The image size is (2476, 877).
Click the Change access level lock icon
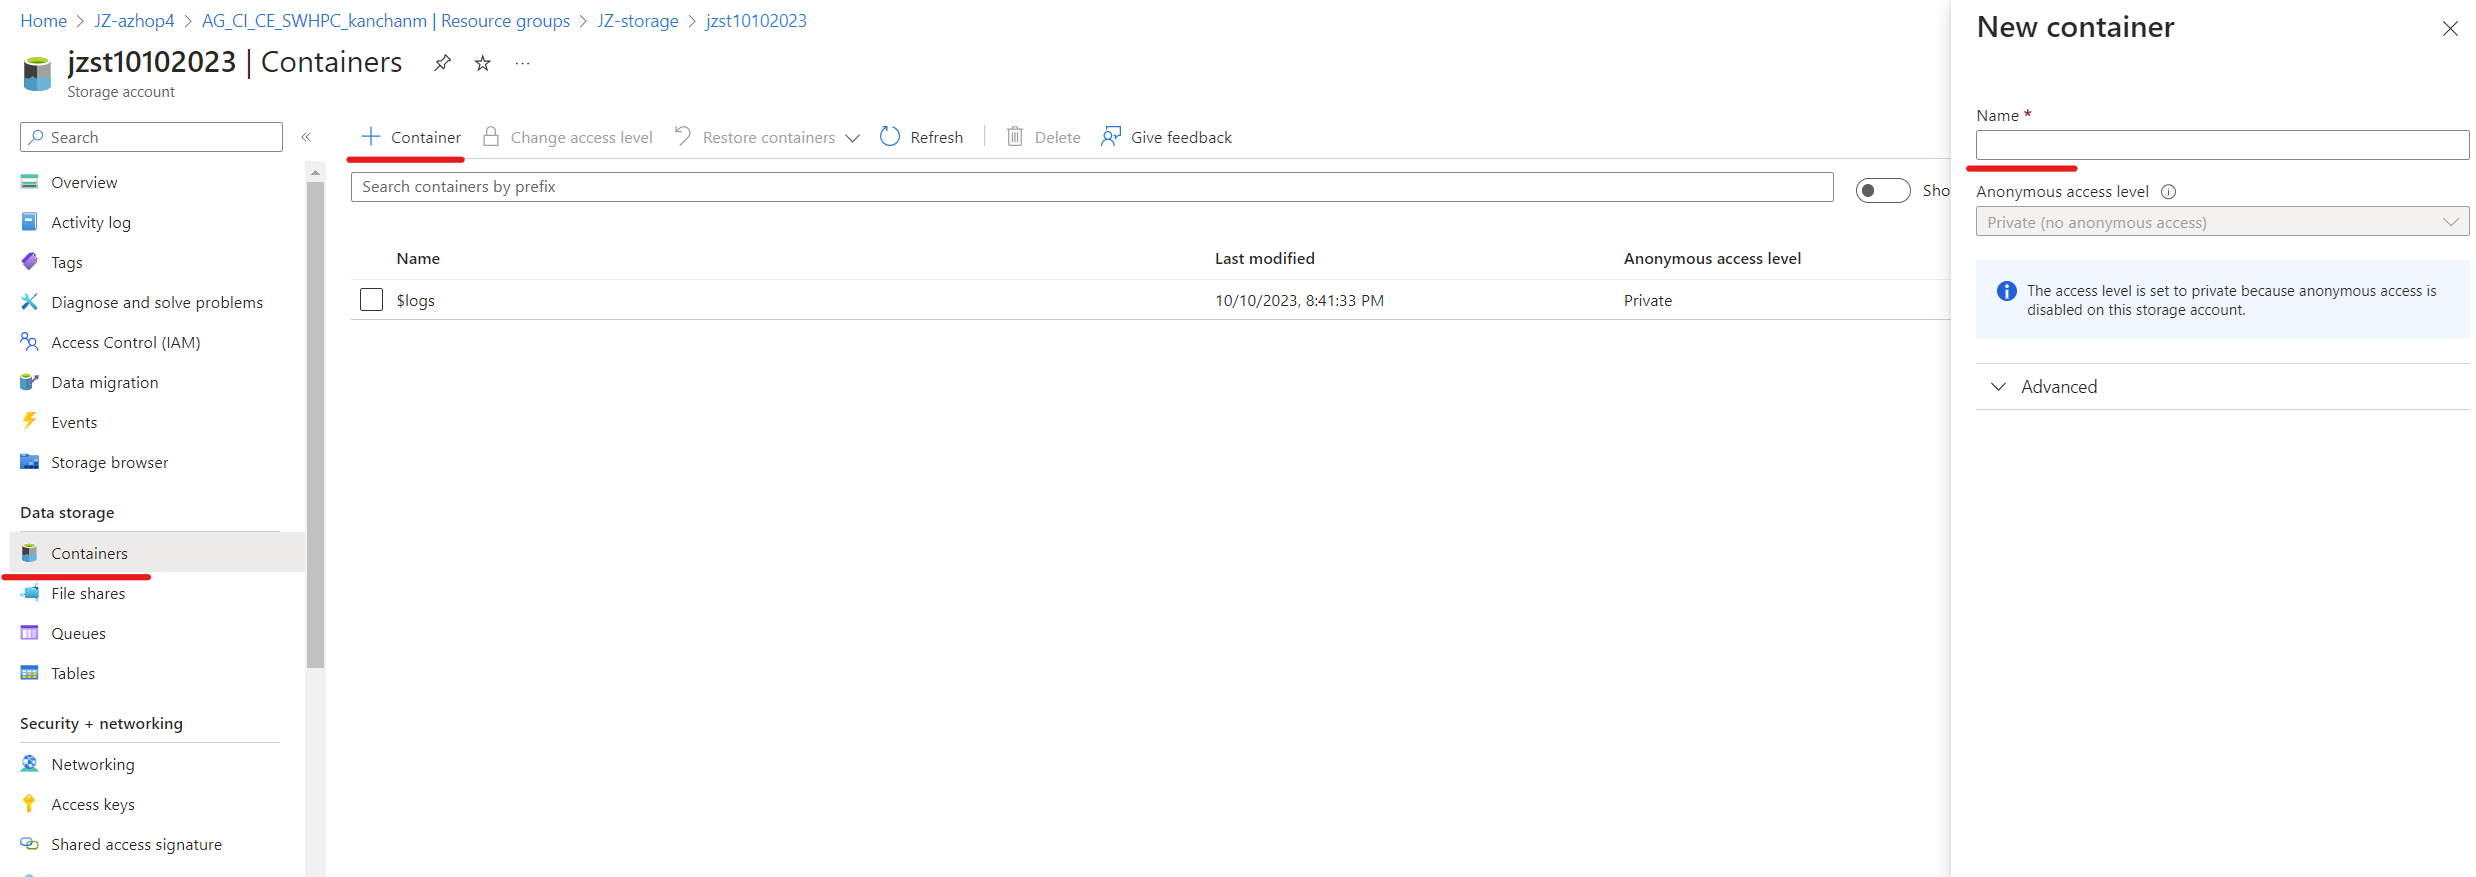(x=491, y=136)
